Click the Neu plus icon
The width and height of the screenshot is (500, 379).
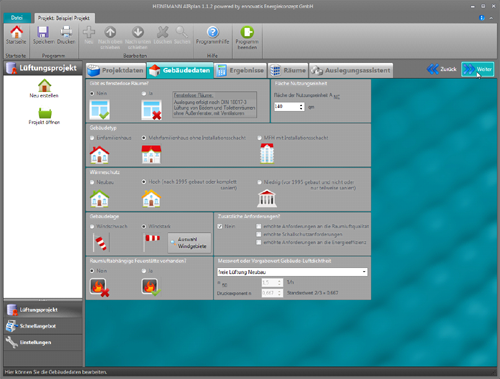(89, 32)
